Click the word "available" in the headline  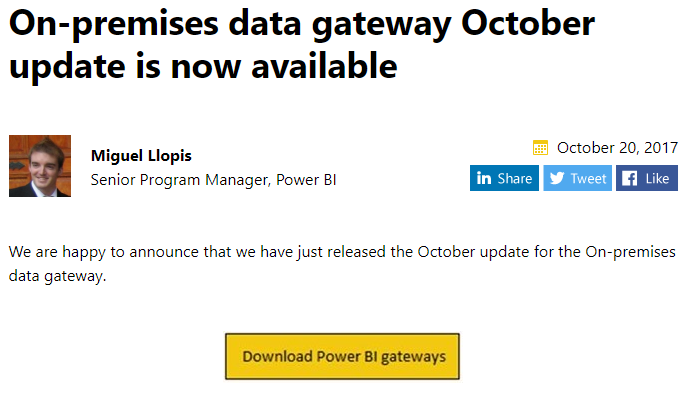[x=321, y=67]
